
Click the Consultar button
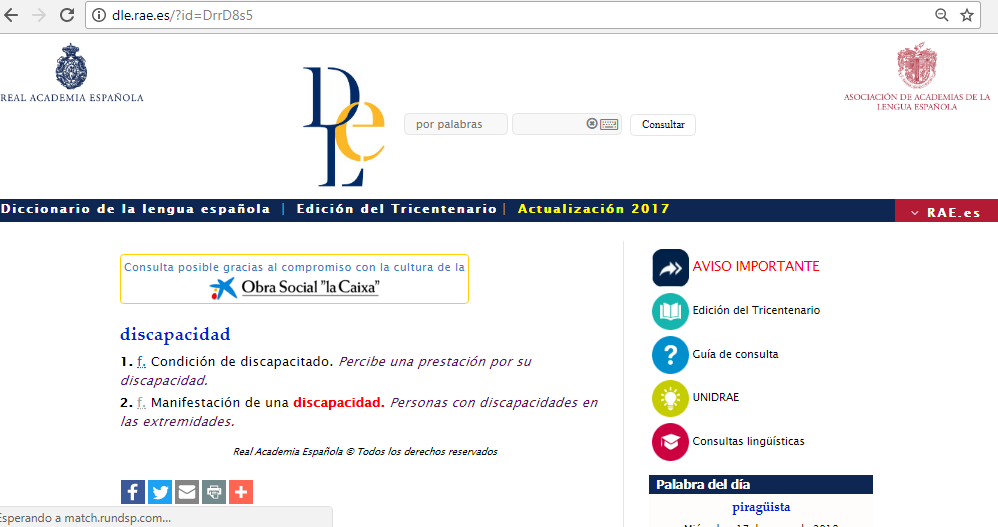tap(663, 125)
